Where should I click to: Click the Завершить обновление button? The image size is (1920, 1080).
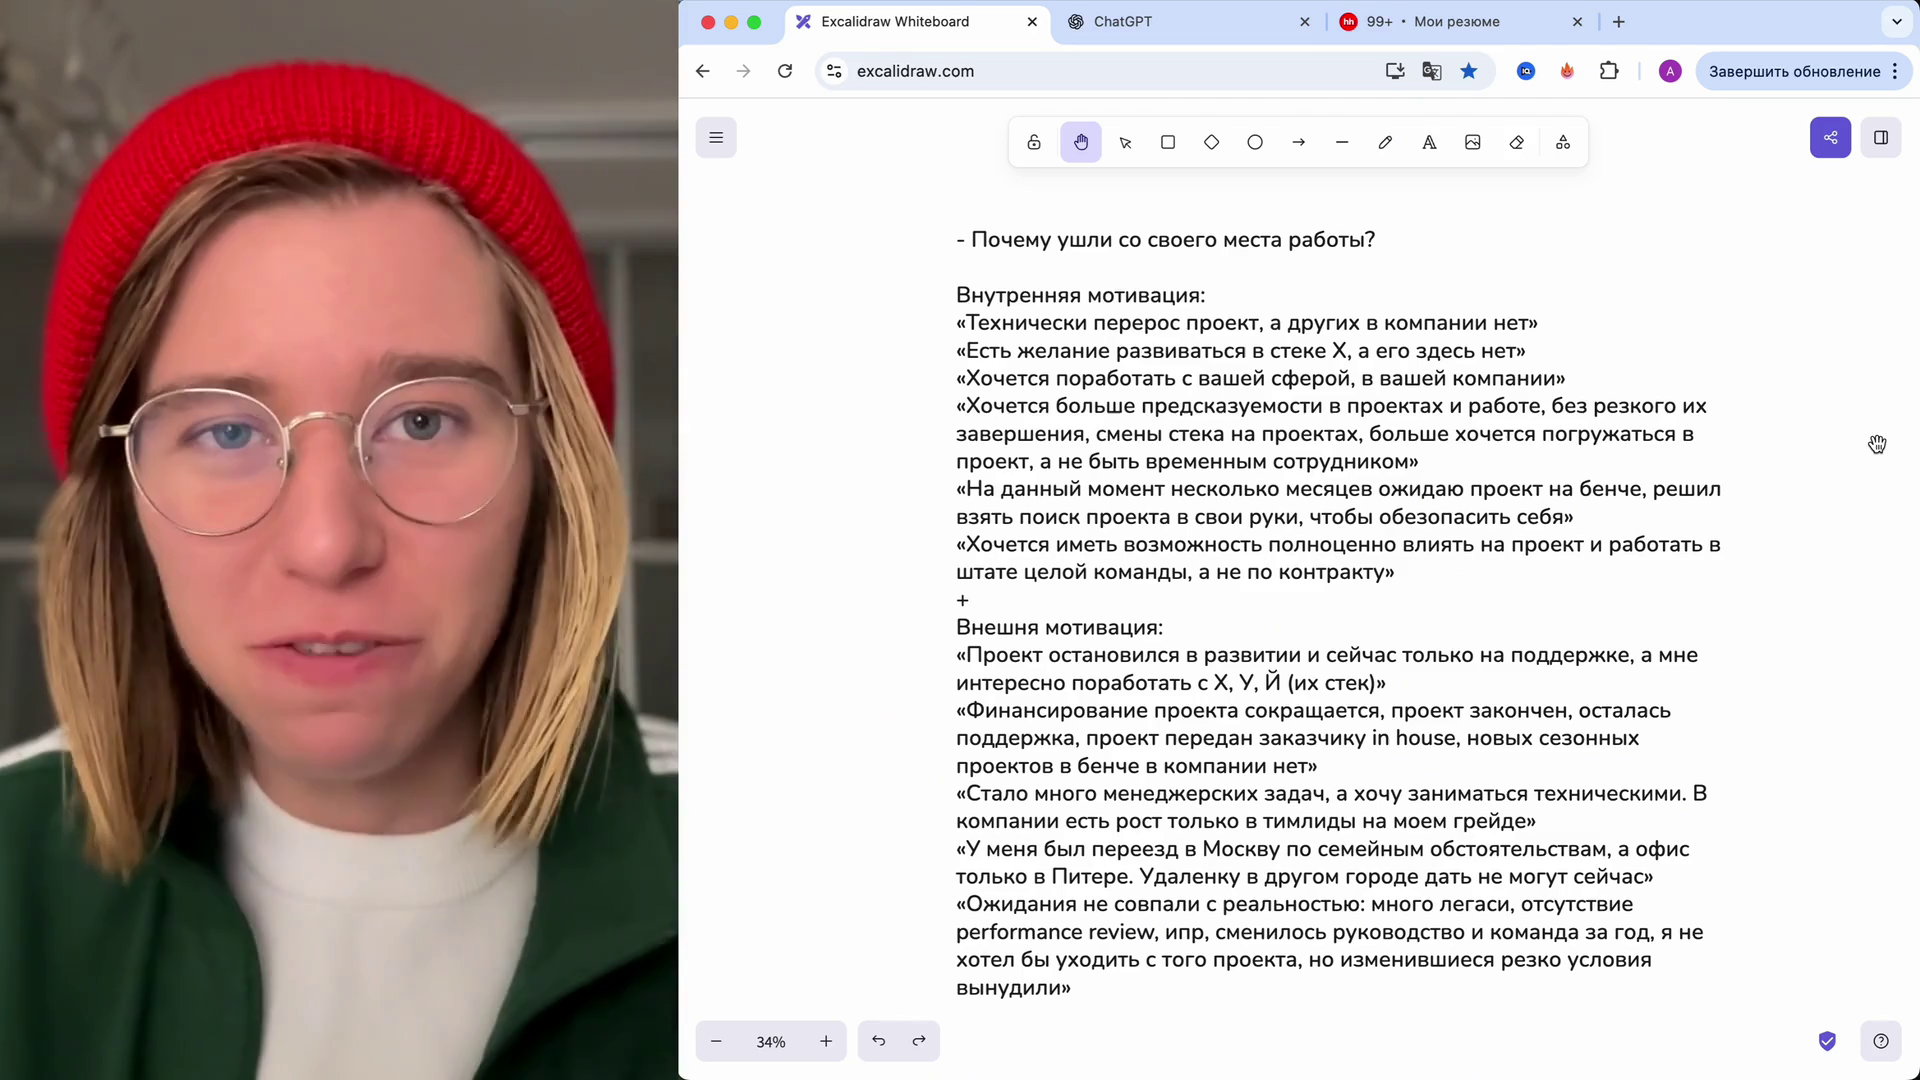[x=1795, y=71]
